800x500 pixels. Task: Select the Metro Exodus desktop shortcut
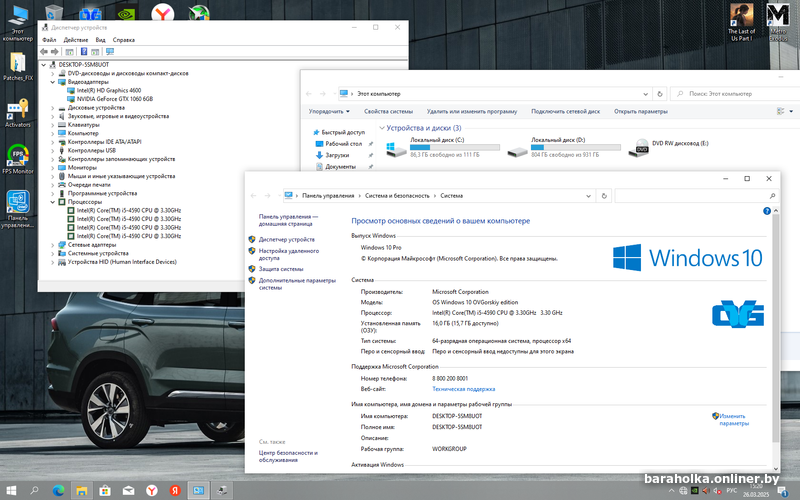click(x=778, y=23)
